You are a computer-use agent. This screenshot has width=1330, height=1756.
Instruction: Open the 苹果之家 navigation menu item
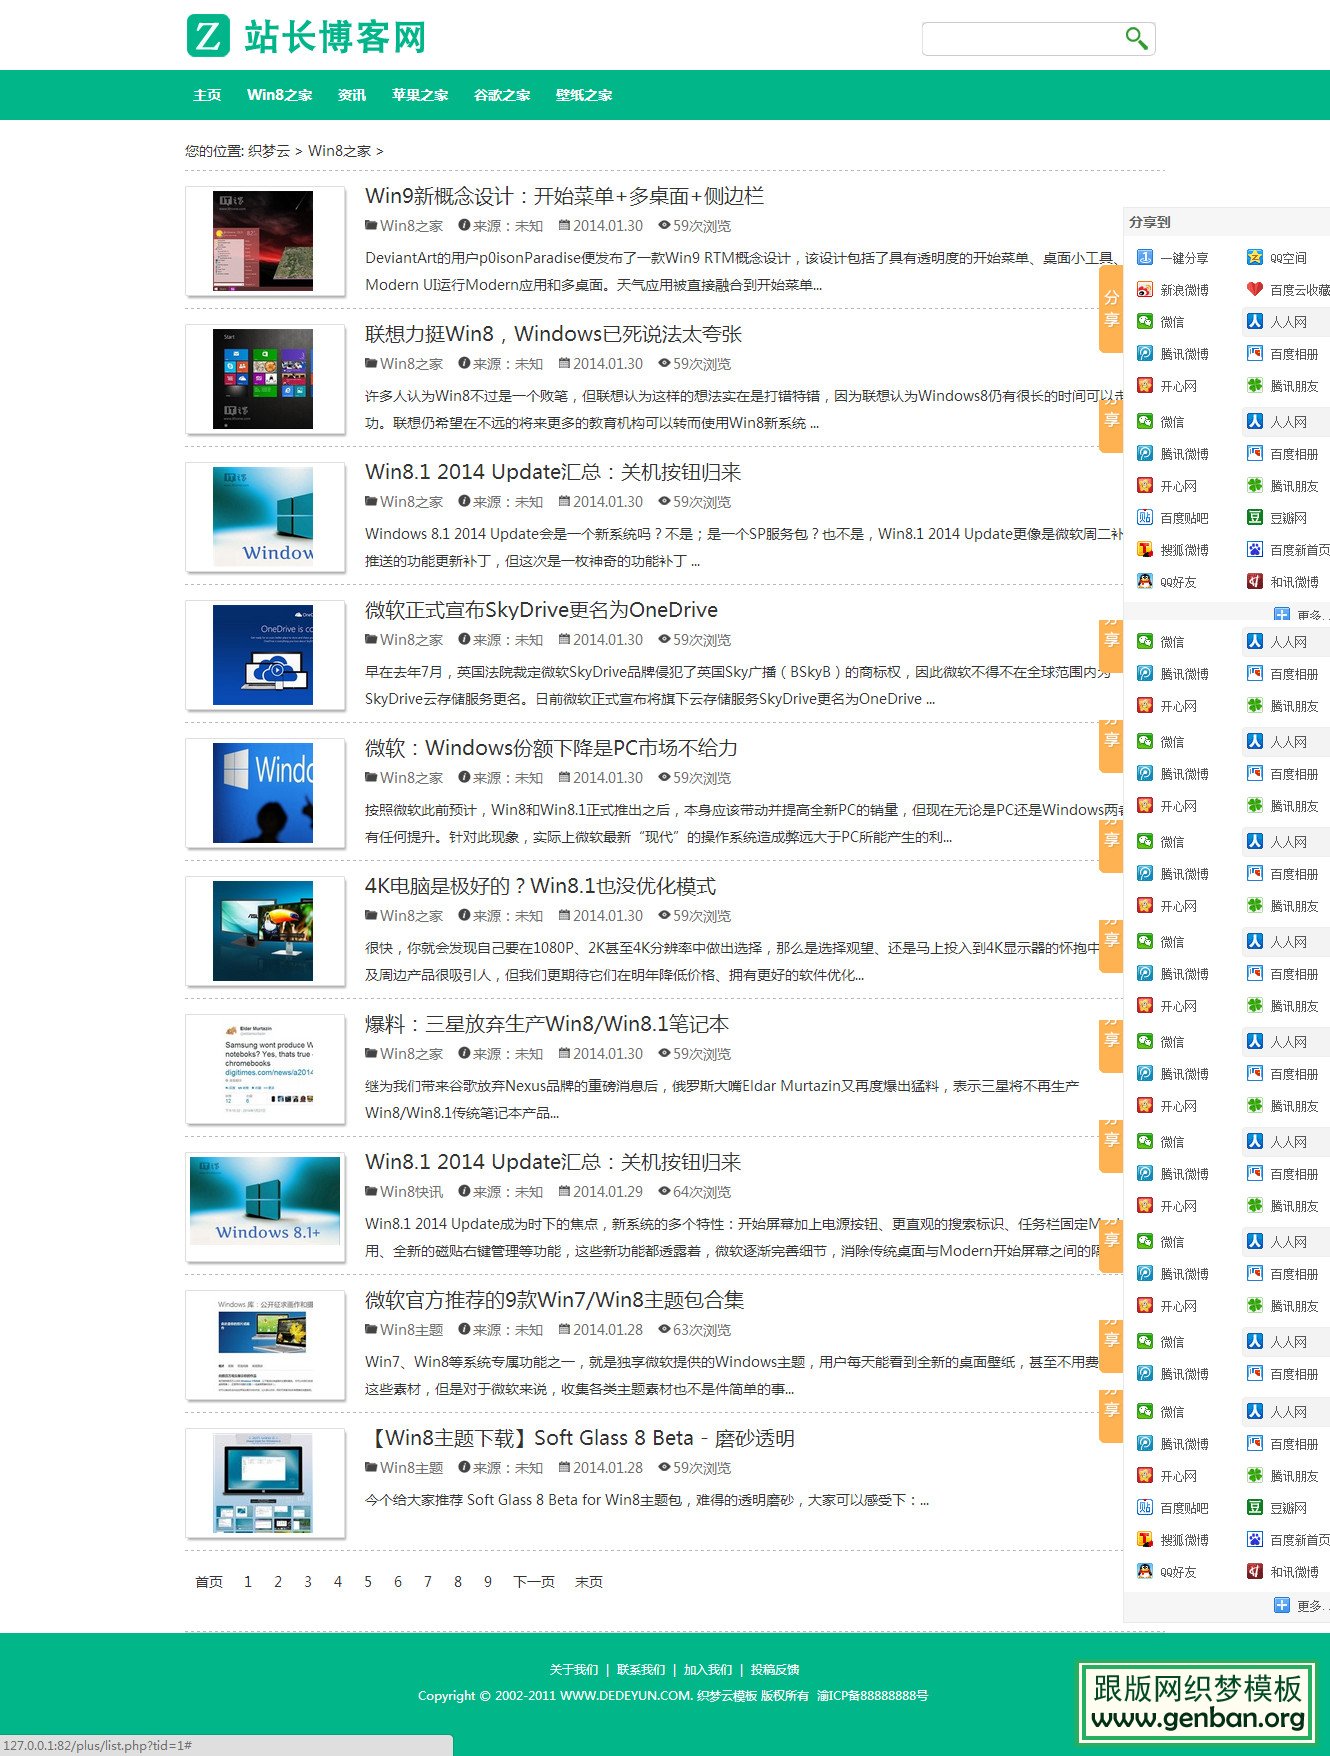(x=420, y=95)
